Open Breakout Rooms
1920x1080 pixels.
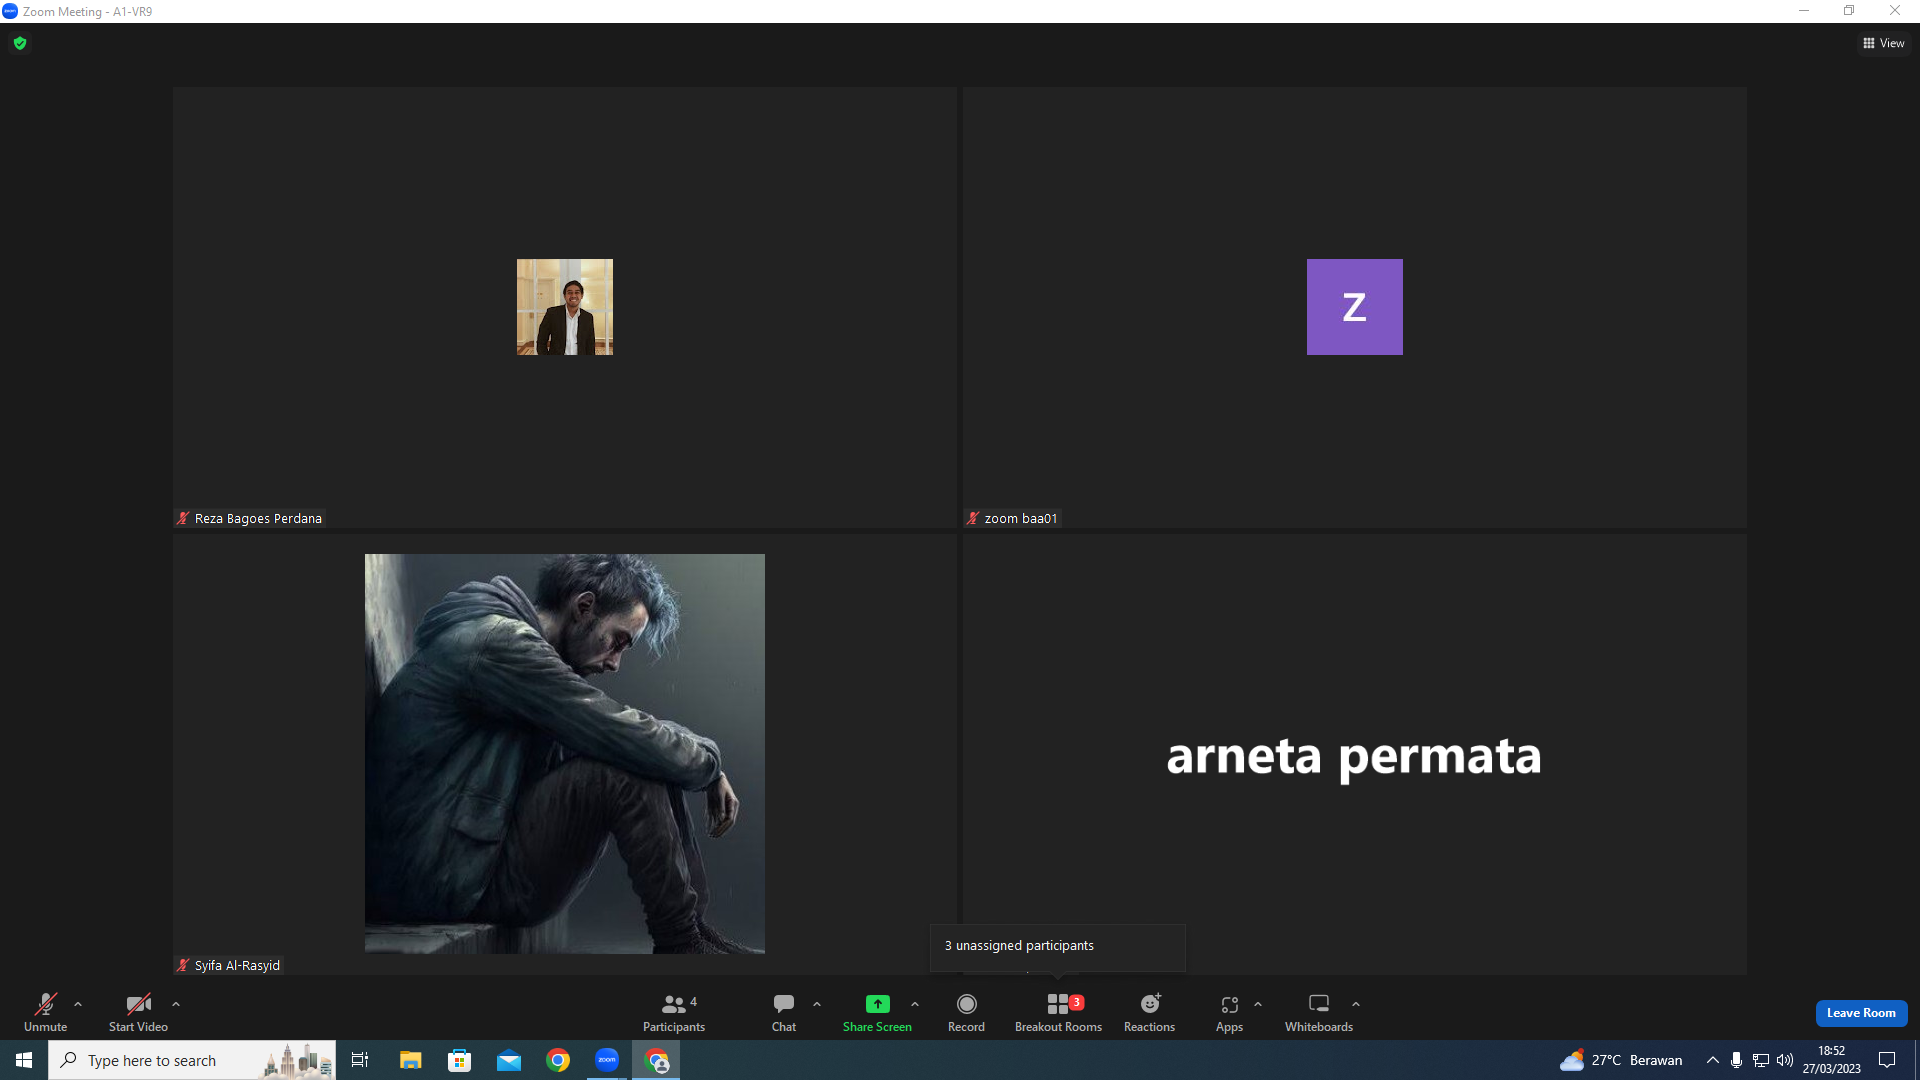(1058, 1012)
